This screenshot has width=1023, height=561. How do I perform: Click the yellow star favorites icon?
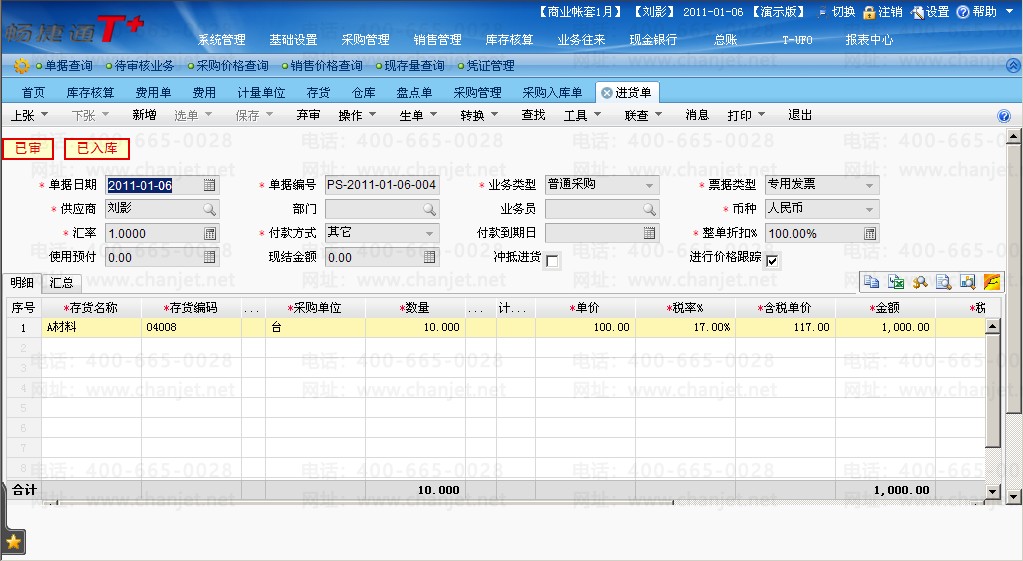(x=14, y=541)
